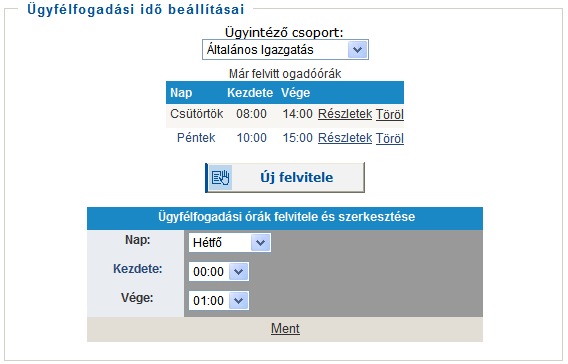
Task: Open the Ügyintéző csoport dropdown
Action: (285, 50)
